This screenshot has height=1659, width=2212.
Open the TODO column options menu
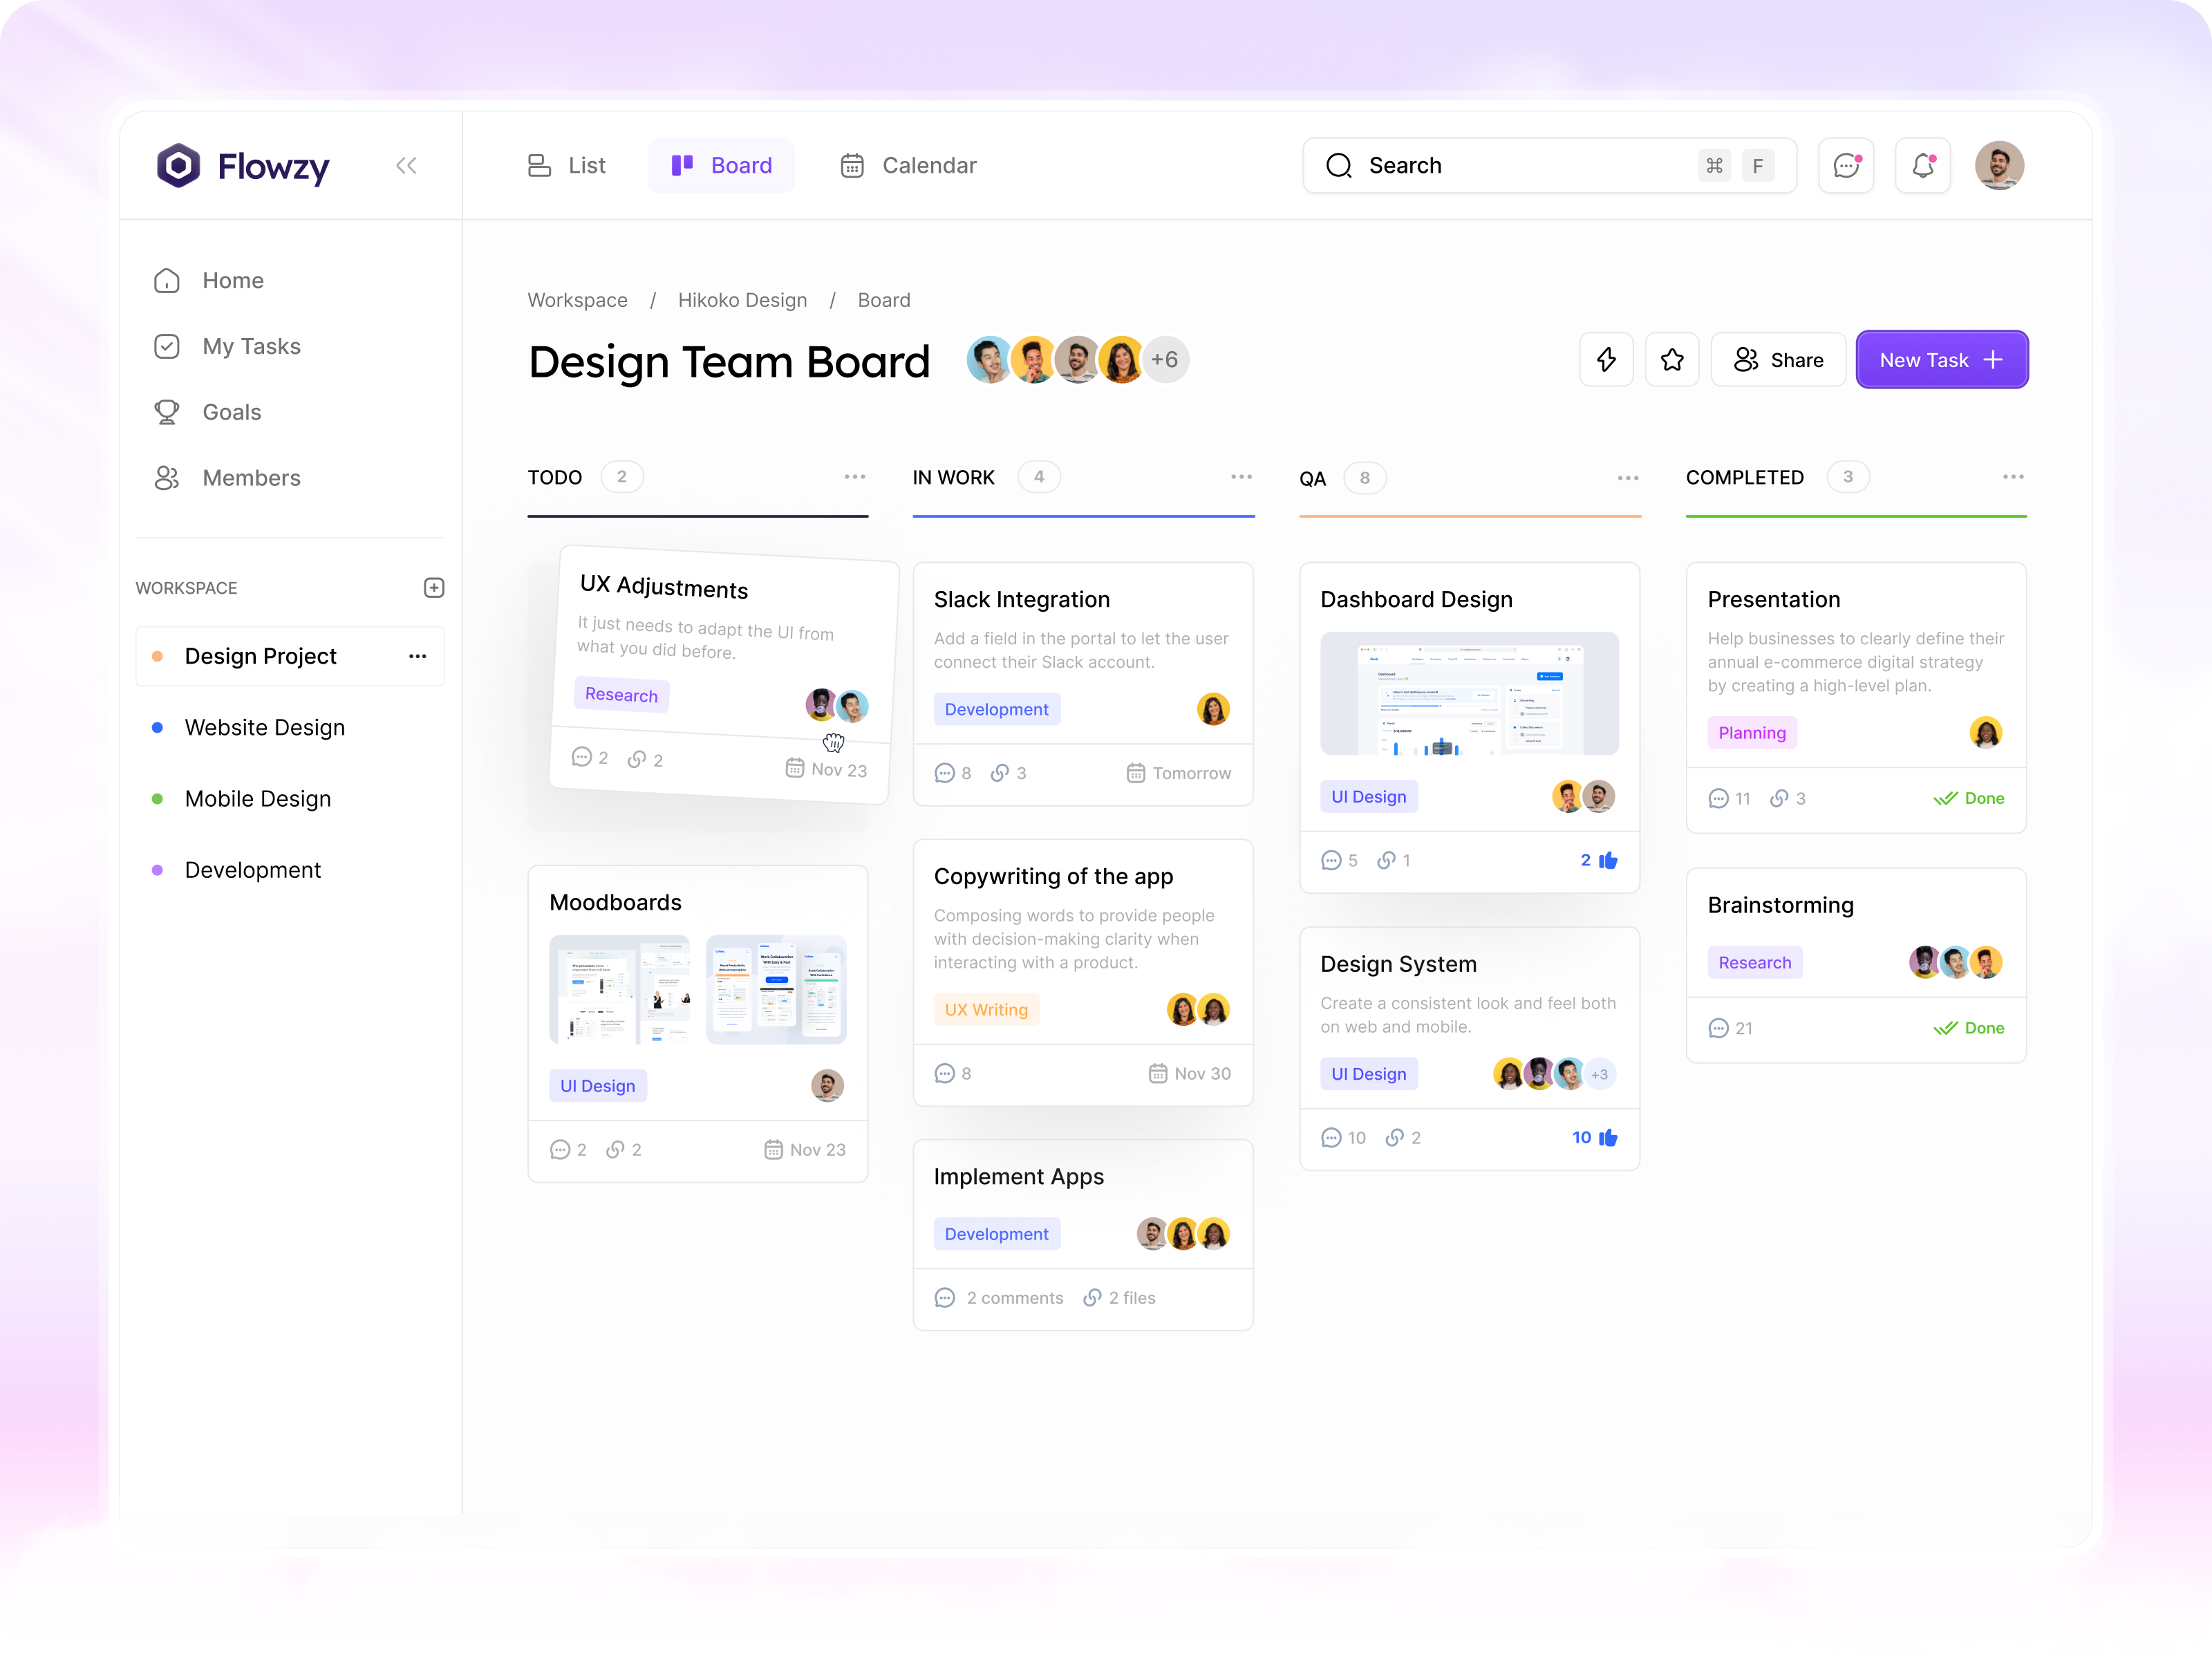(855, 477)
